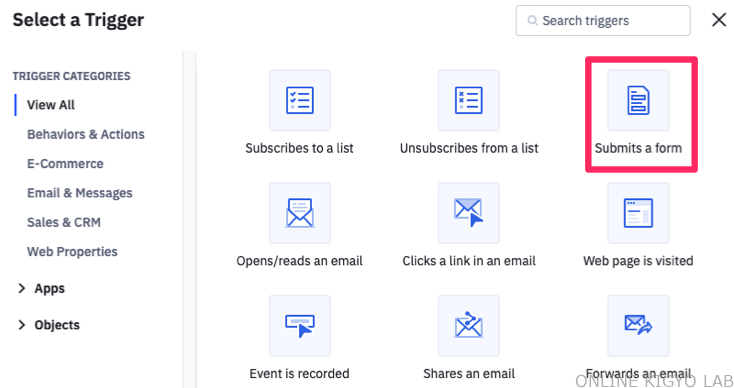Click the "Submits a form" label

point(638,148)
